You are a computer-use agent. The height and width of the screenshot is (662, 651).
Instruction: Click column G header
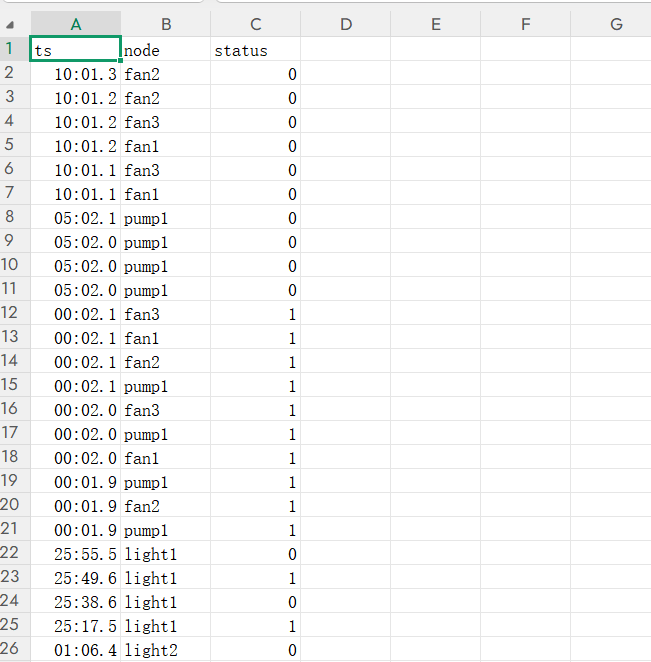[616, 25]
